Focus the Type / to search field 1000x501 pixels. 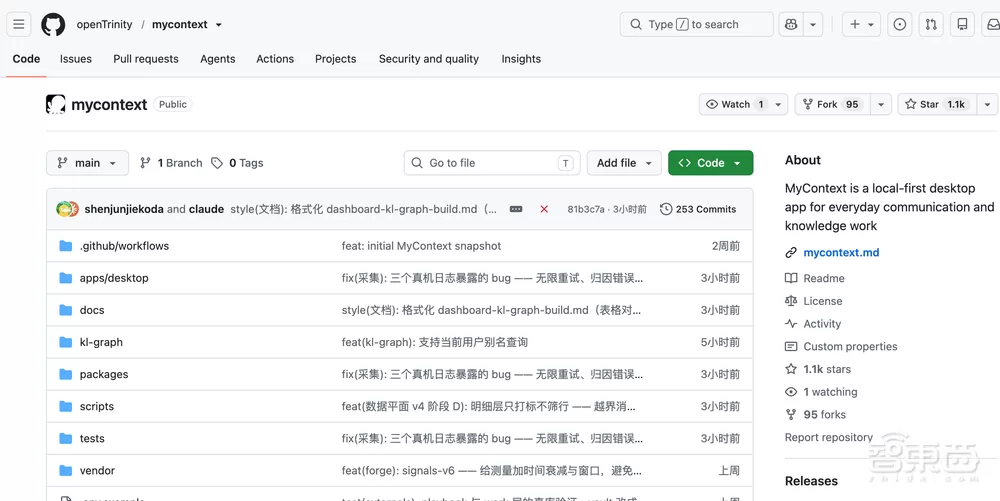696,24
